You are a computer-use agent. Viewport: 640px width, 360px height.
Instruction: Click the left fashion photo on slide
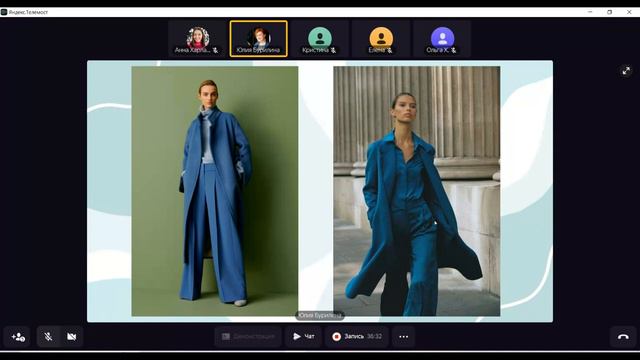[215, 191]
